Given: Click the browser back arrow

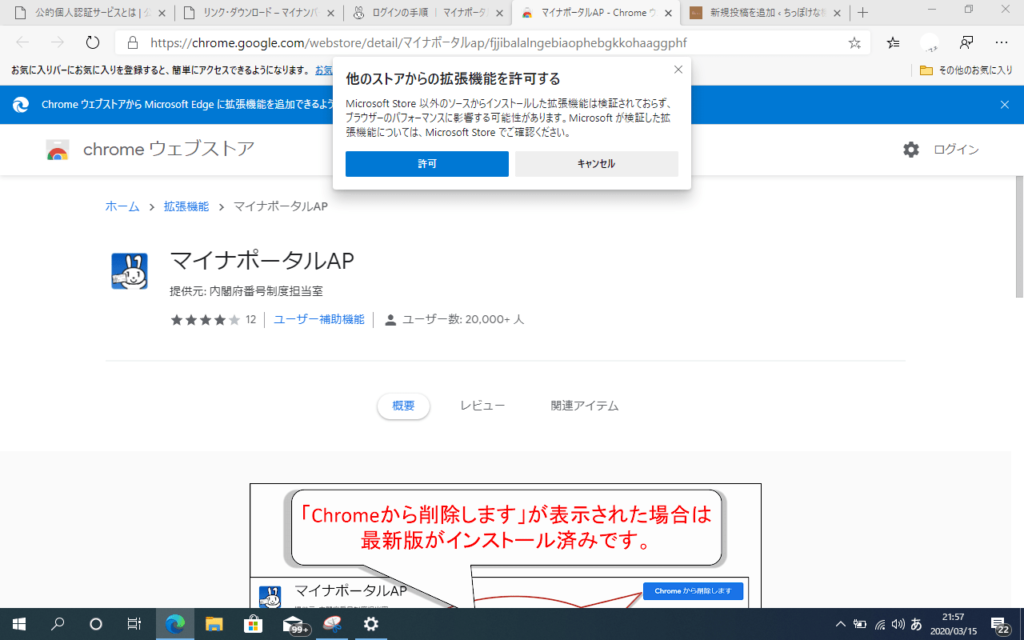Looking at the screenshot, I should (x=23, y=43).
